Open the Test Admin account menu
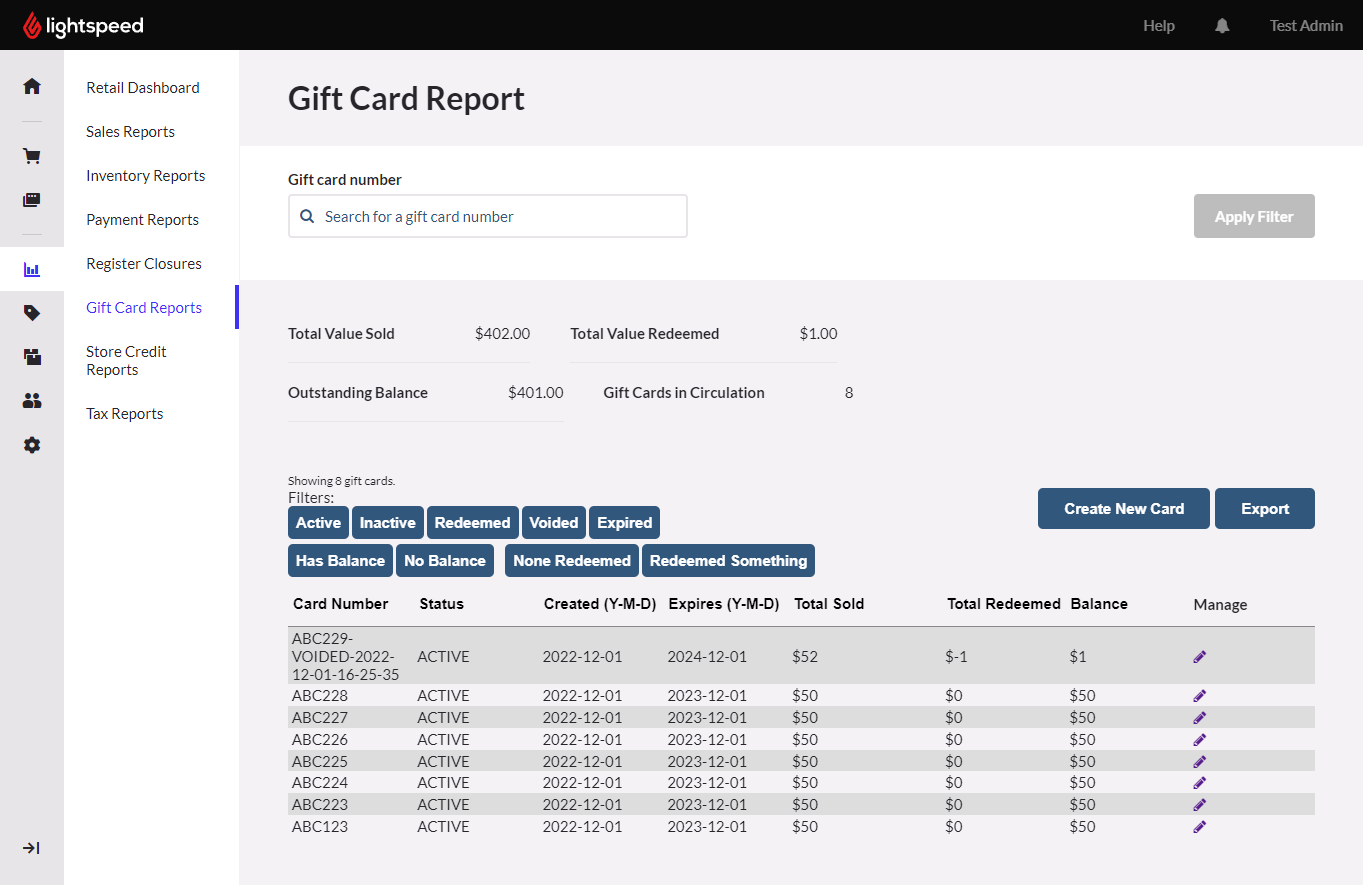Viewport: 1363px width, 885px height. tap(1306, 26)
